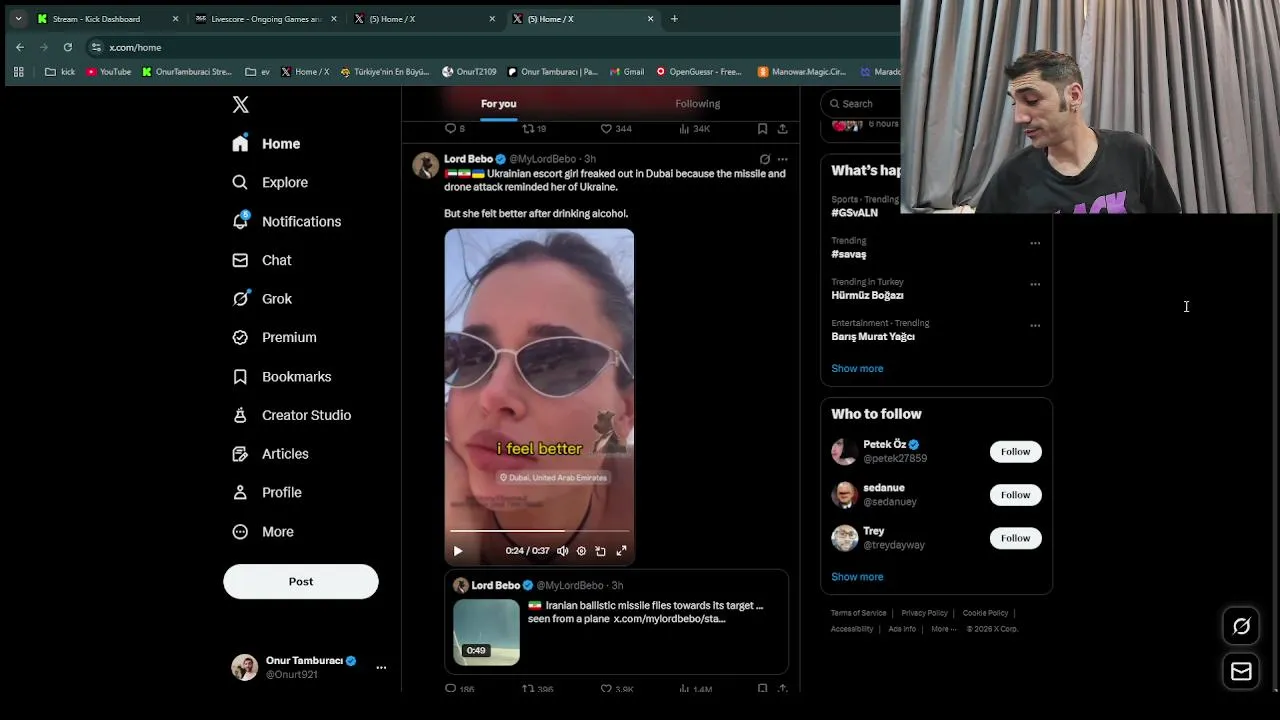This screenshot has width=1280, height=720.
Task: Open the floating messages envelope button
Action: point(1241,671)
